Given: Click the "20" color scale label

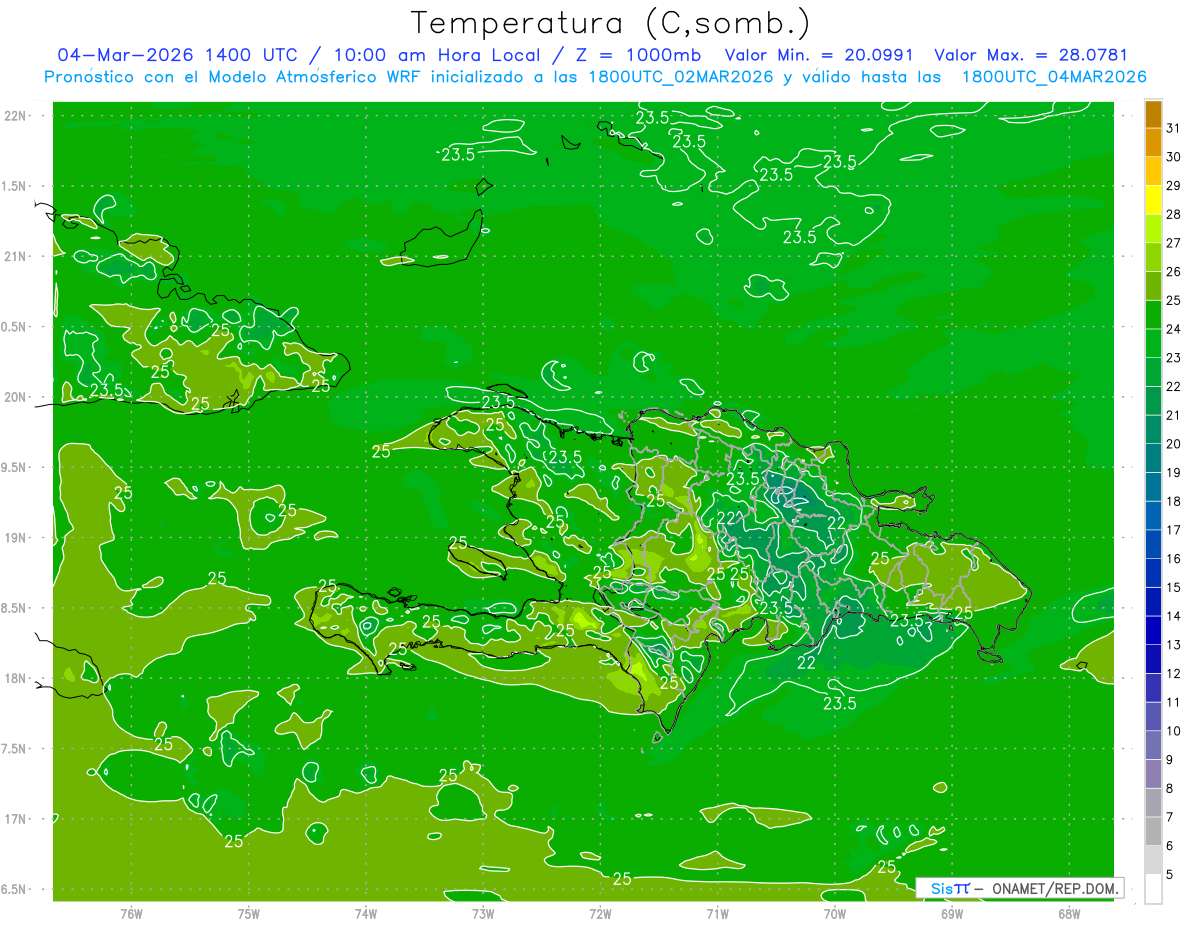Looking at the screenshot, I should (x=1174, y=444).
